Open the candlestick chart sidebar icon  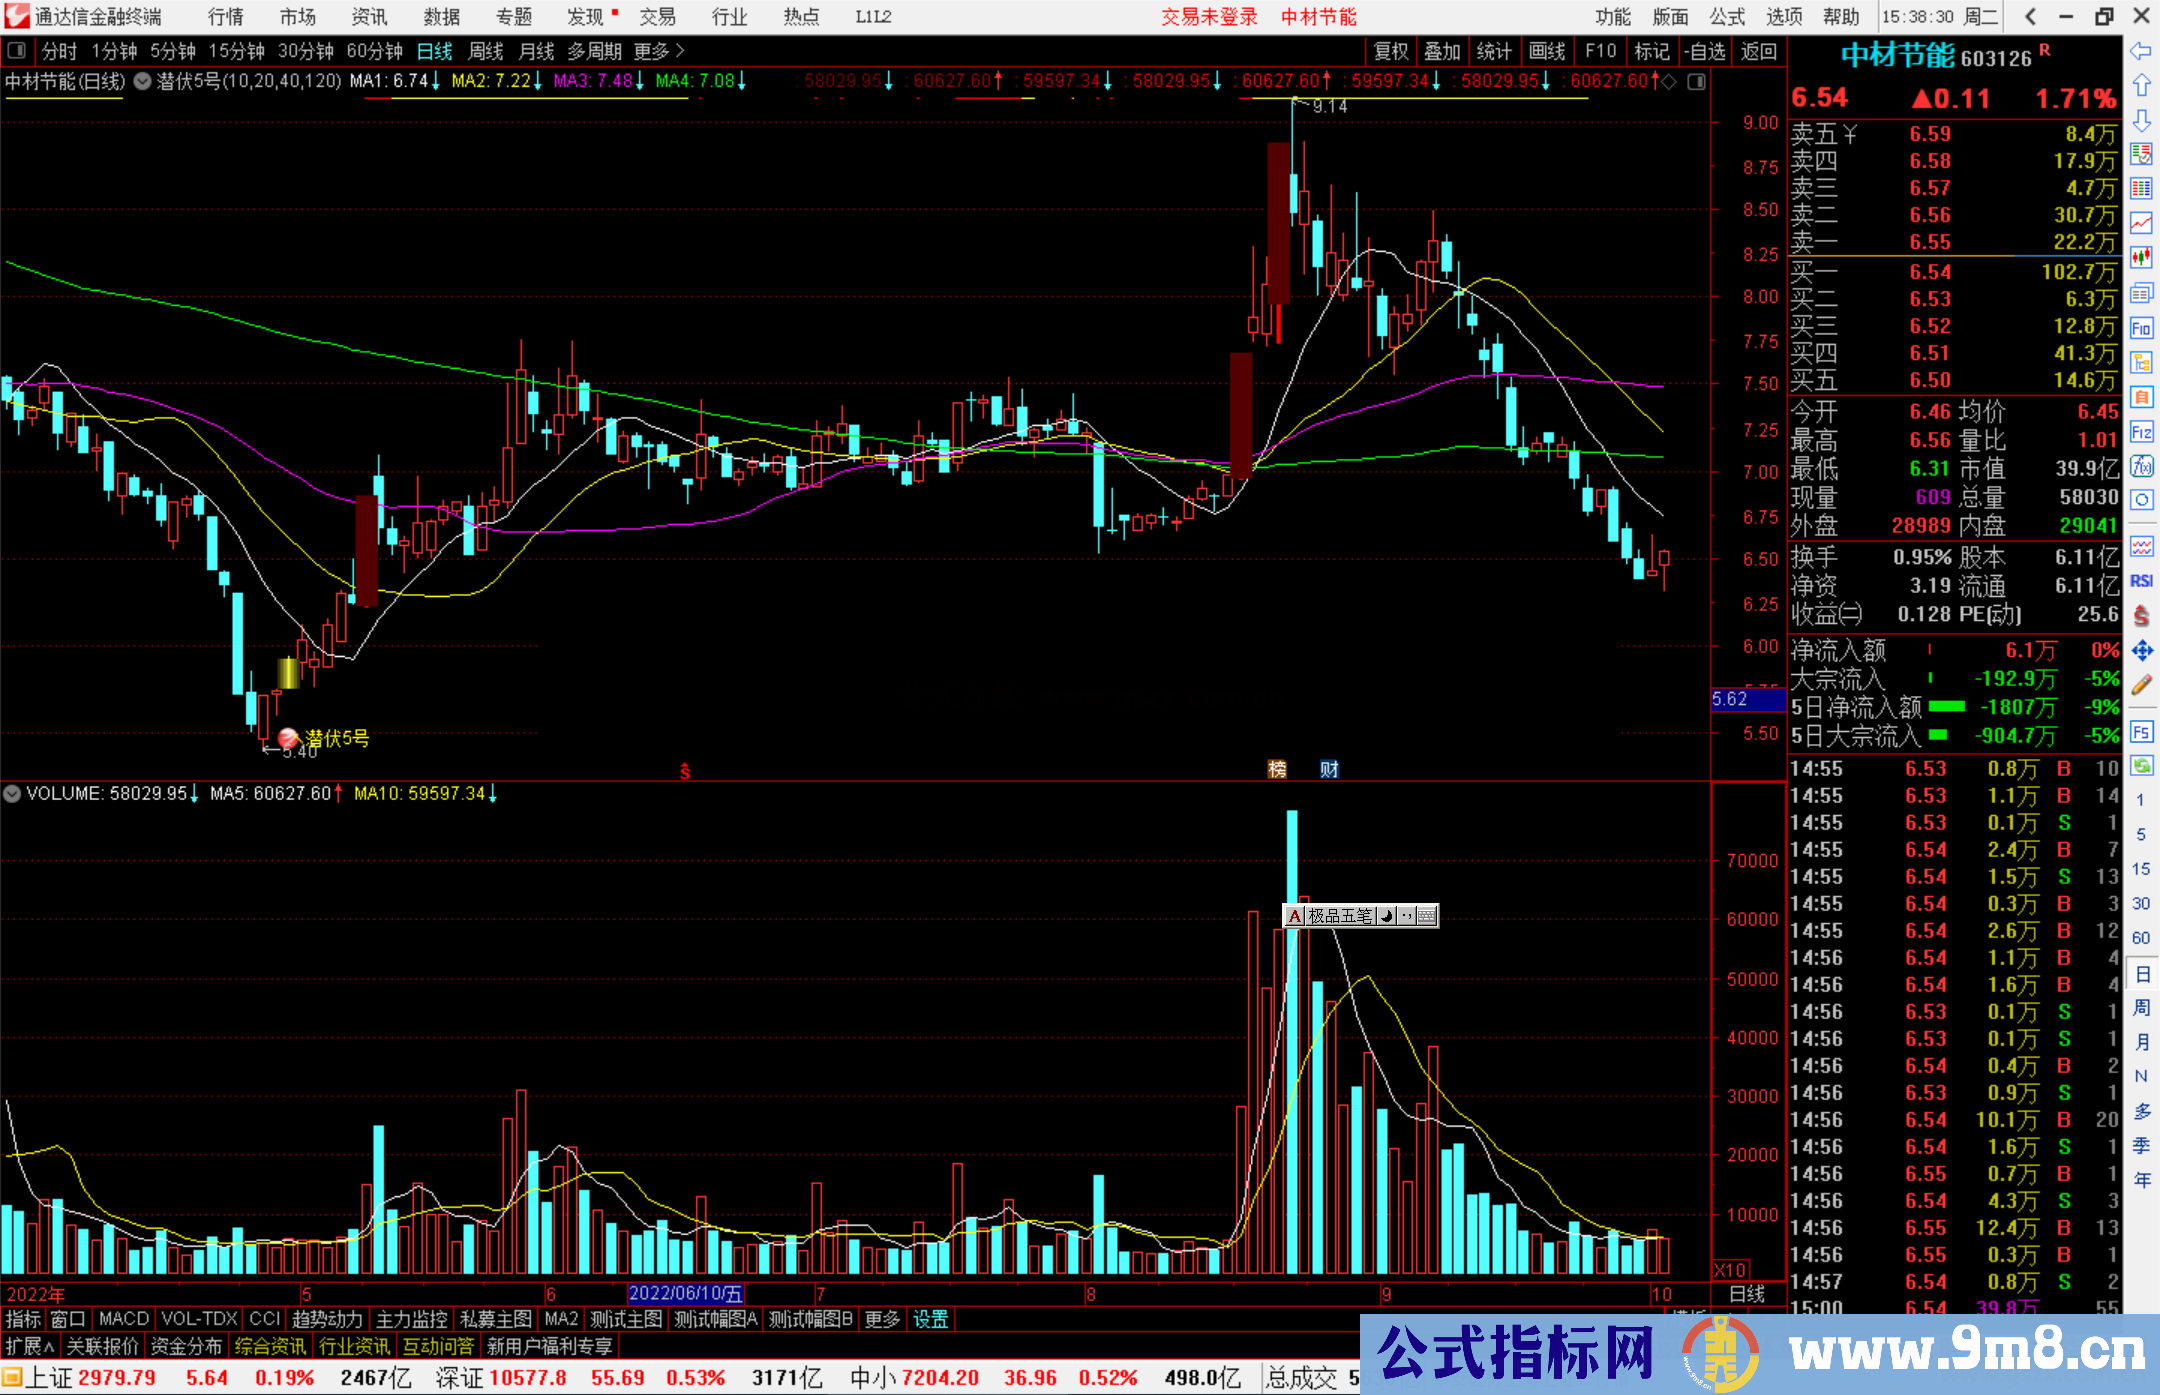2141,258
